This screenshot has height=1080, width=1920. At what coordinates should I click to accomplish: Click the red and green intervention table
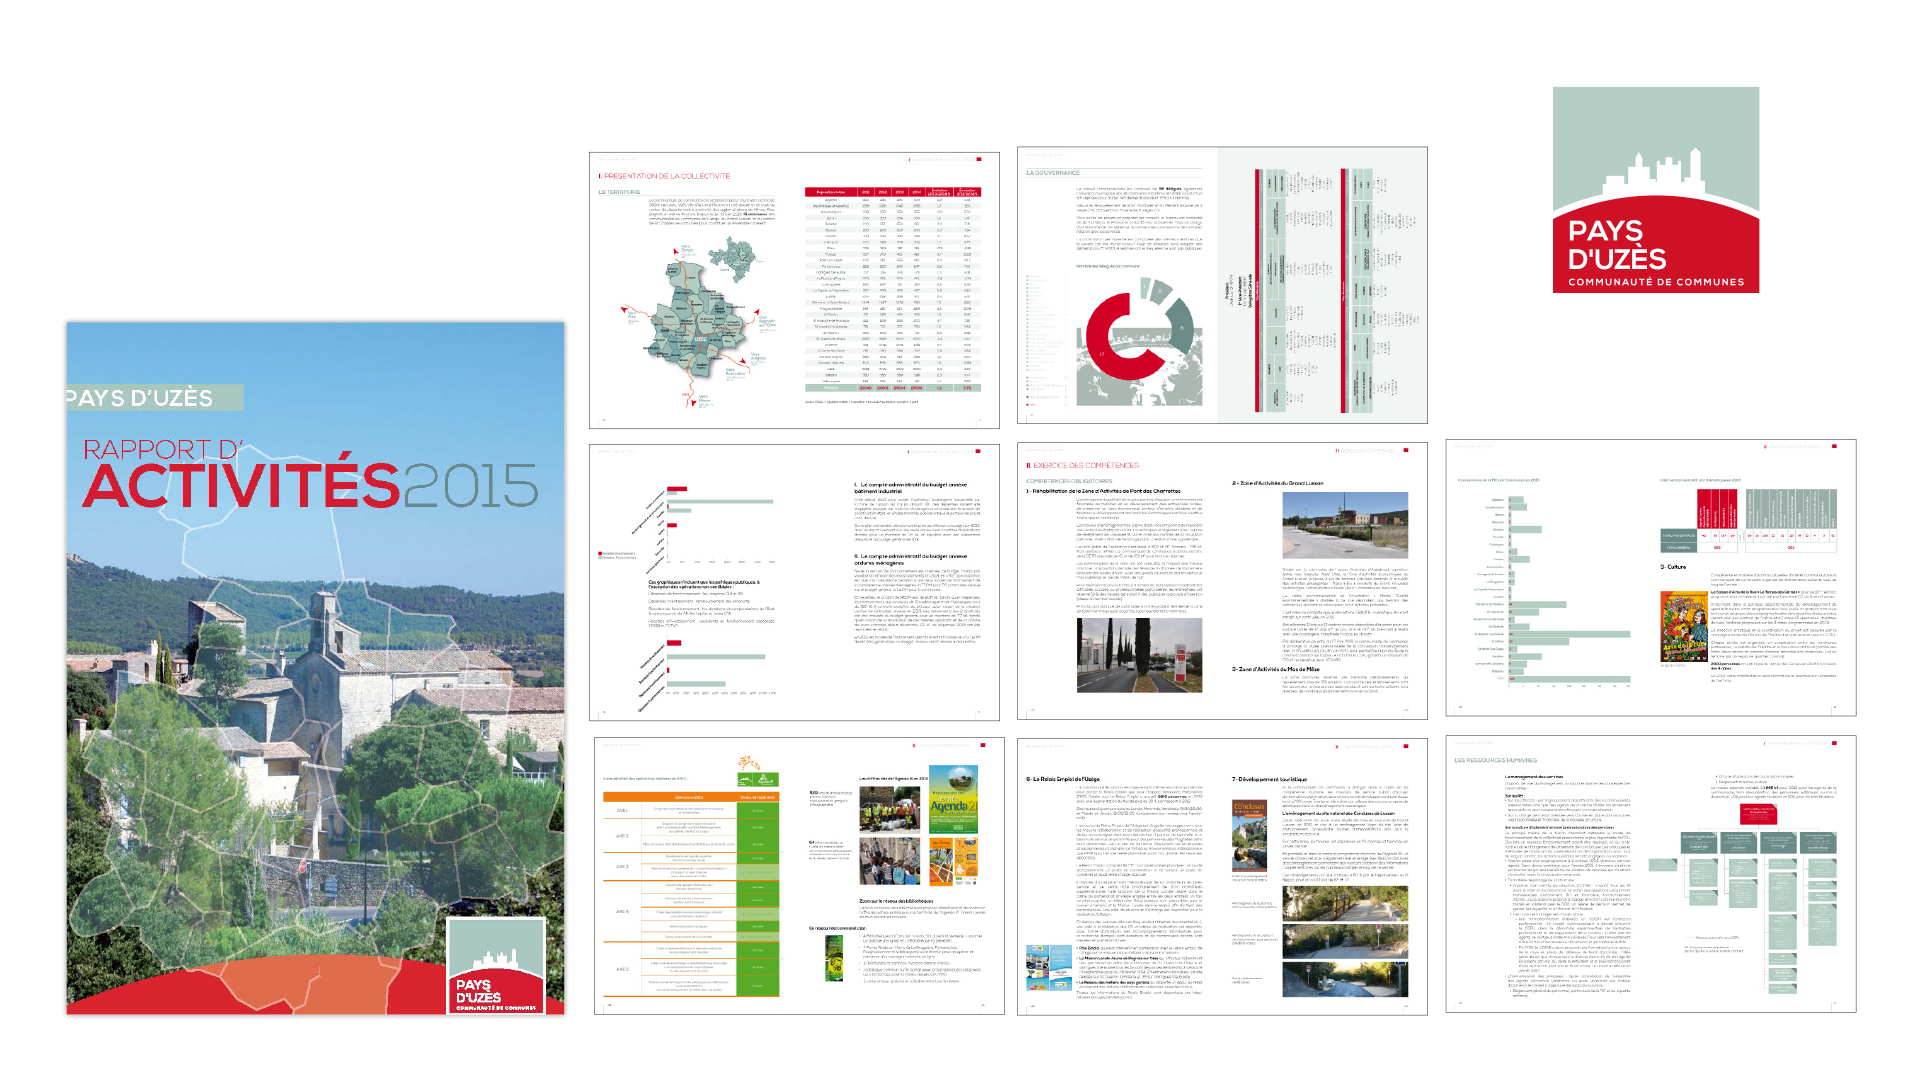pos(1748,521)
